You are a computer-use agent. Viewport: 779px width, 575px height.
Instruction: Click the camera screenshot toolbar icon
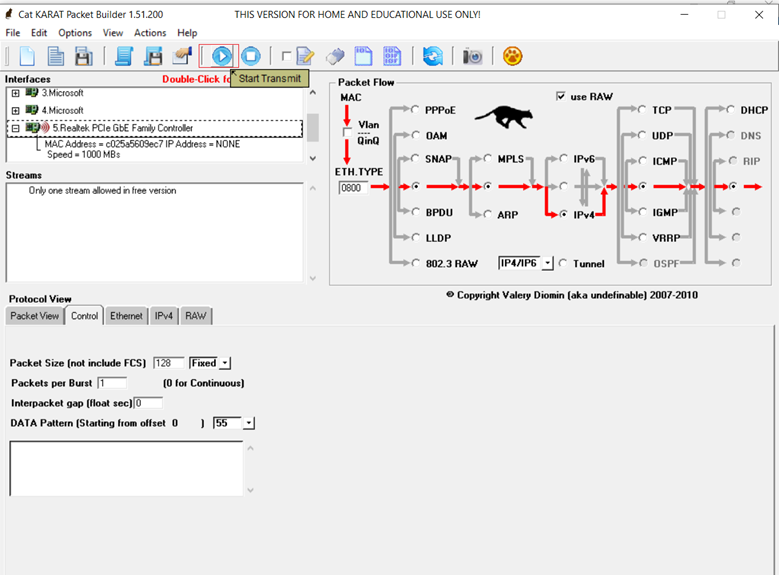(472, 56)
